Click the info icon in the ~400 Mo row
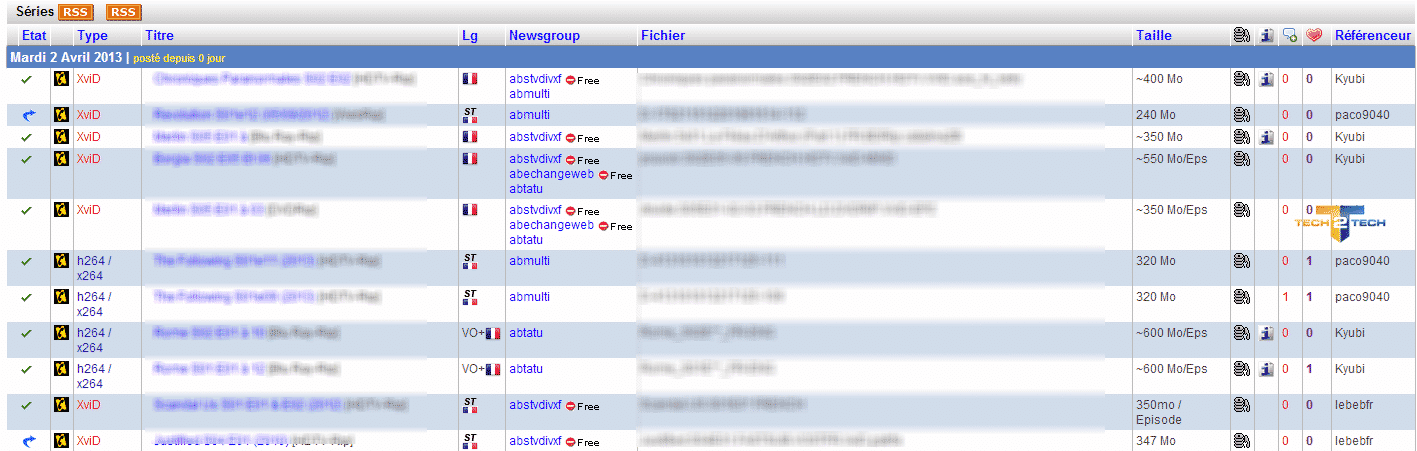 tap(1266, 79)
